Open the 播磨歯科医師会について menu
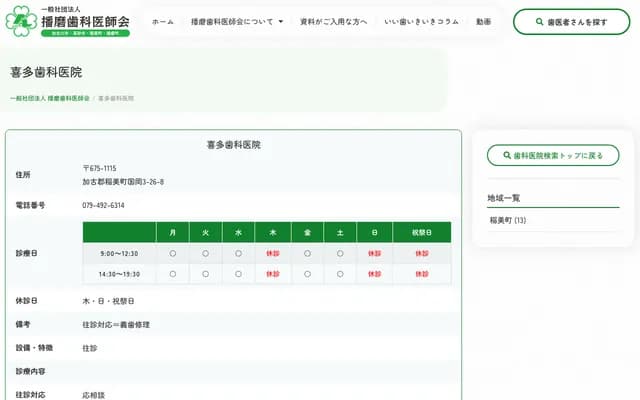Image resolution: width=640 pixels, height=400 pixels. (x=232, y=22)
